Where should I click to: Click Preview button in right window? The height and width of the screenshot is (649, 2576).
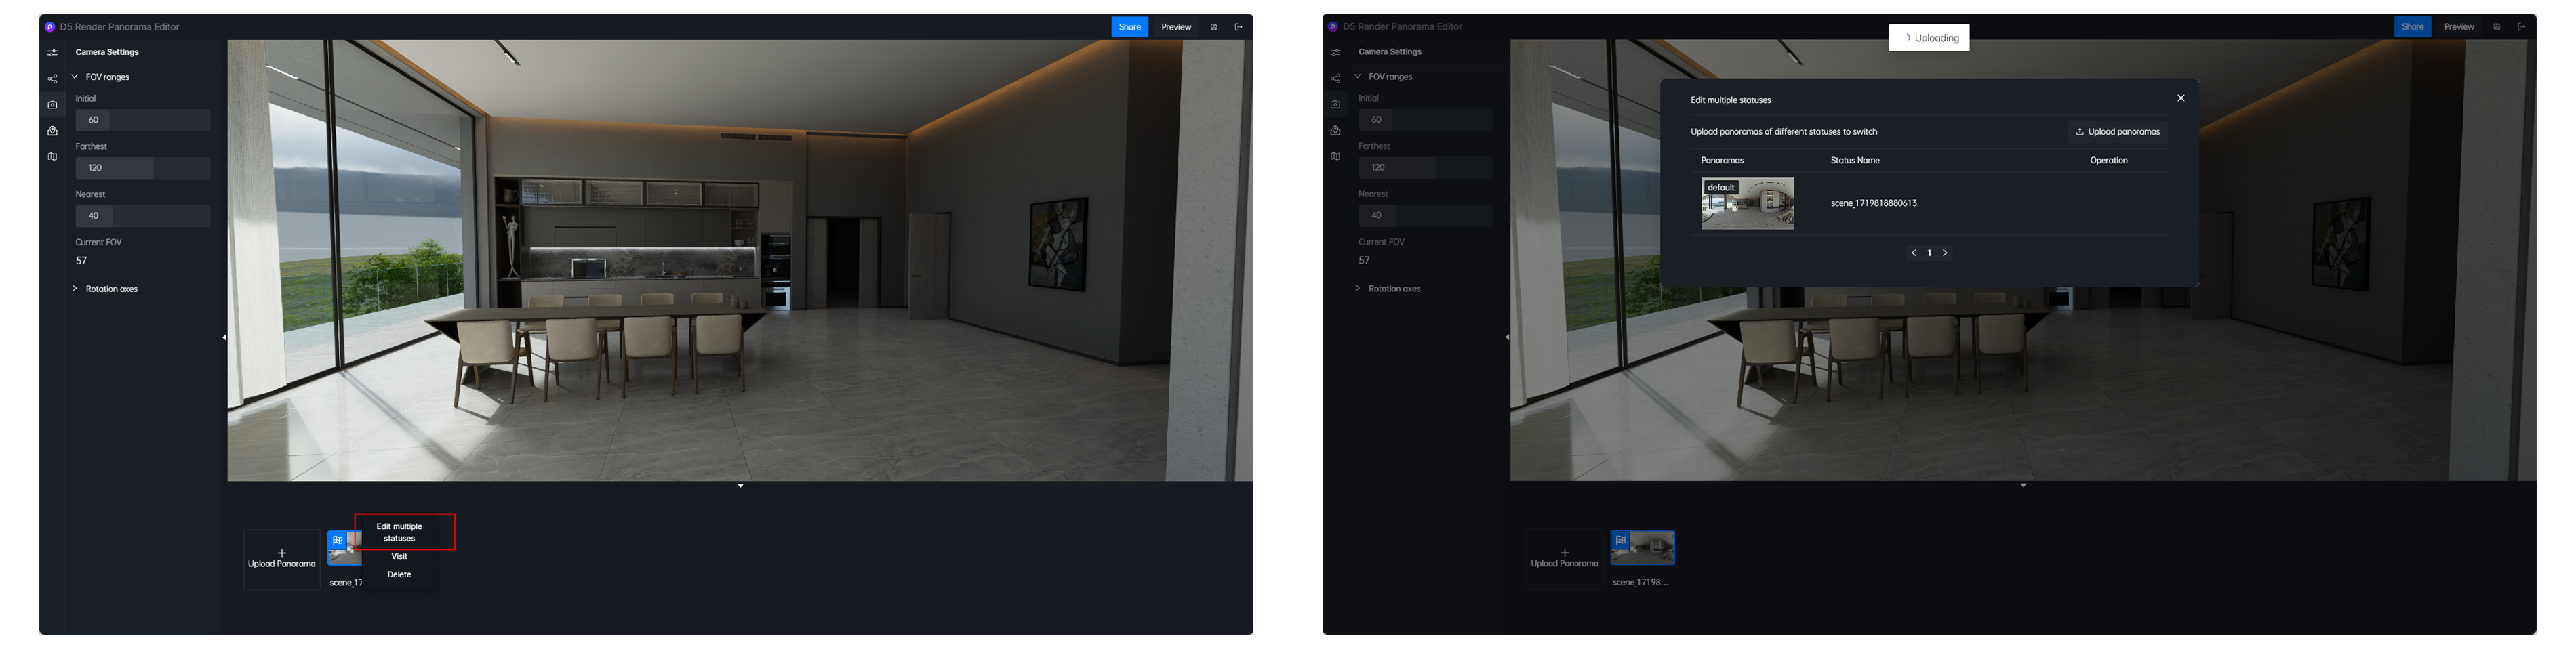(2459, 27)
